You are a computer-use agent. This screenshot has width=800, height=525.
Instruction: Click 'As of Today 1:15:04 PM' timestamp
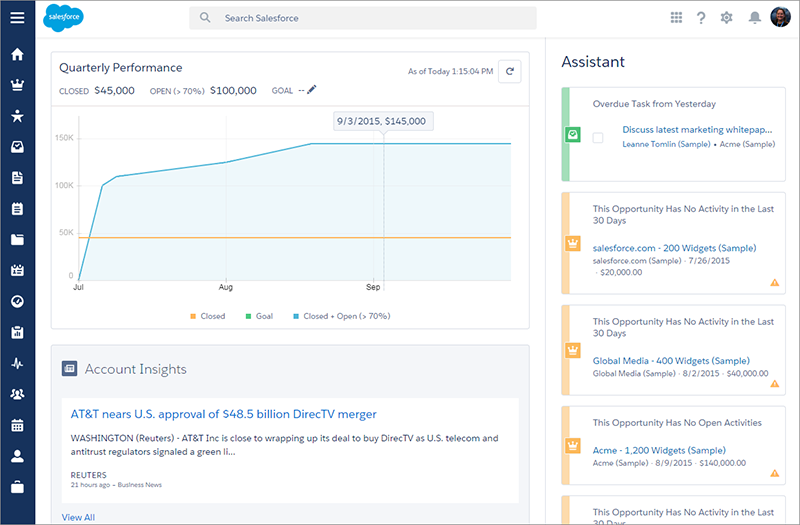tap(450, 71)
